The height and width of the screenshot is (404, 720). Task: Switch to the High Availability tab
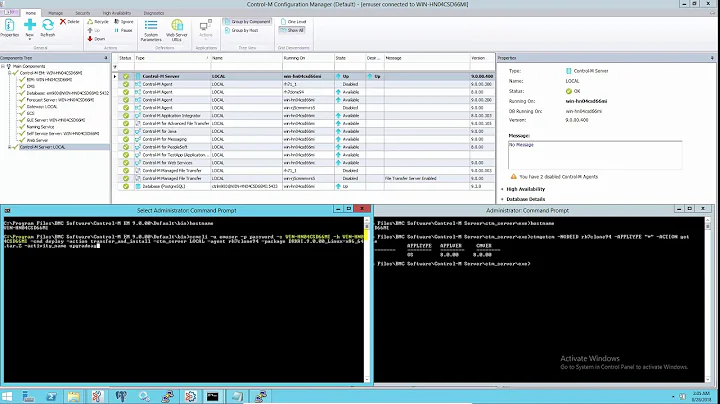(117, 13)
